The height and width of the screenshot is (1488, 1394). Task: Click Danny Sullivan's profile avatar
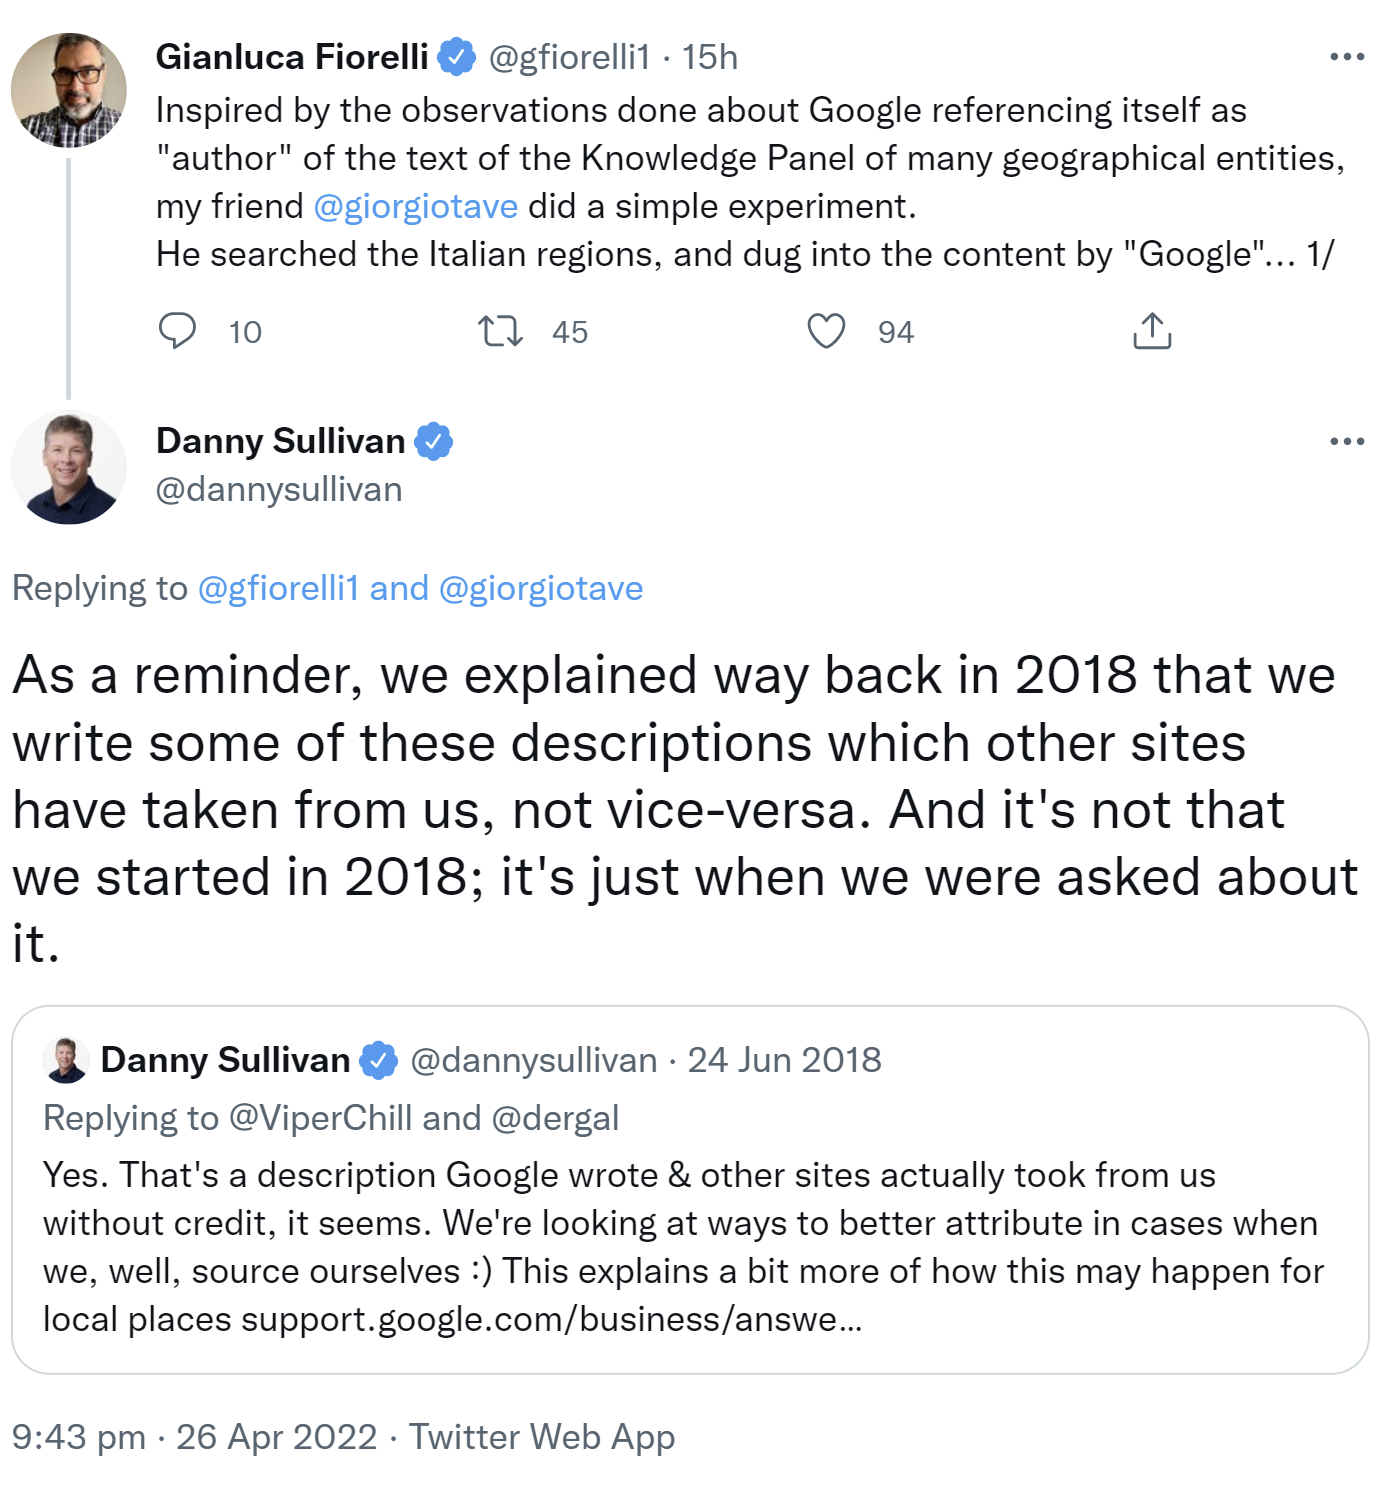[x=68, y=466]
